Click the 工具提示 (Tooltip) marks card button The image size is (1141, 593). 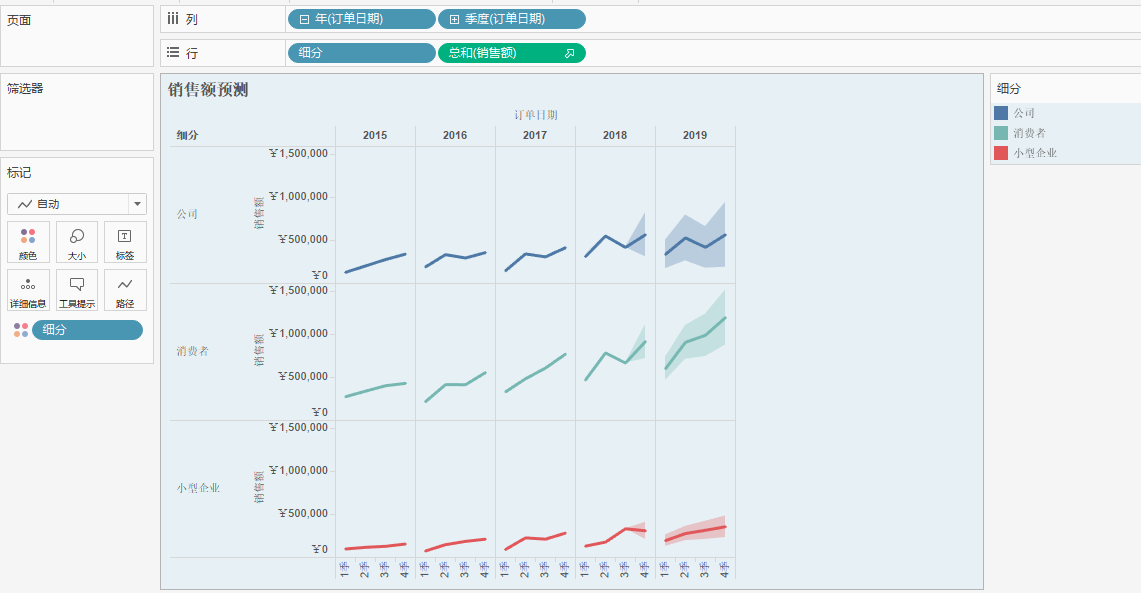[77, 290]
